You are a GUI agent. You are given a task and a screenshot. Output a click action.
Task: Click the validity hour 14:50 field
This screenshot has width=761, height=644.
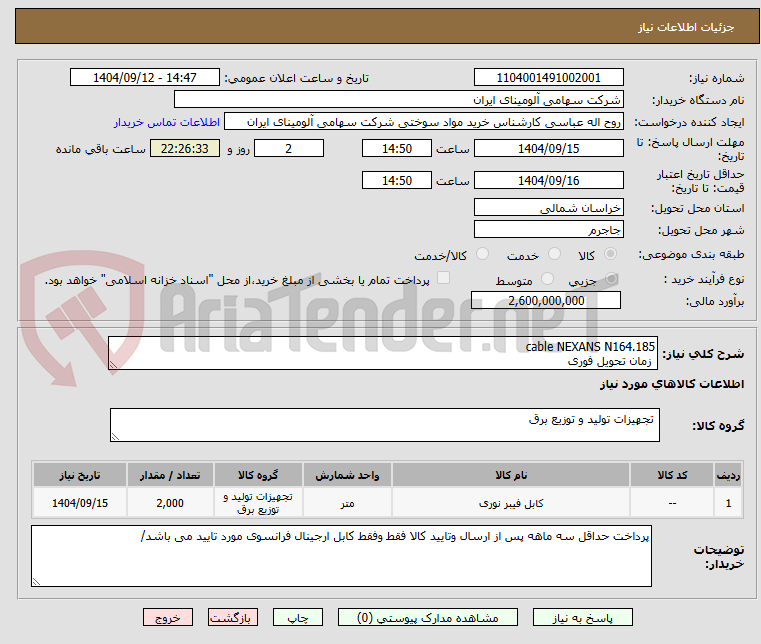tap(397, 181)
